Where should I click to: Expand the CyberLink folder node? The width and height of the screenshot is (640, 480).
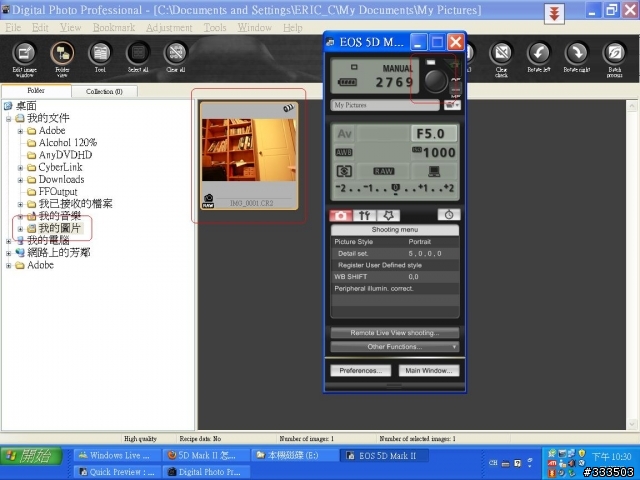pyautogui.click(x=20, y=168)
